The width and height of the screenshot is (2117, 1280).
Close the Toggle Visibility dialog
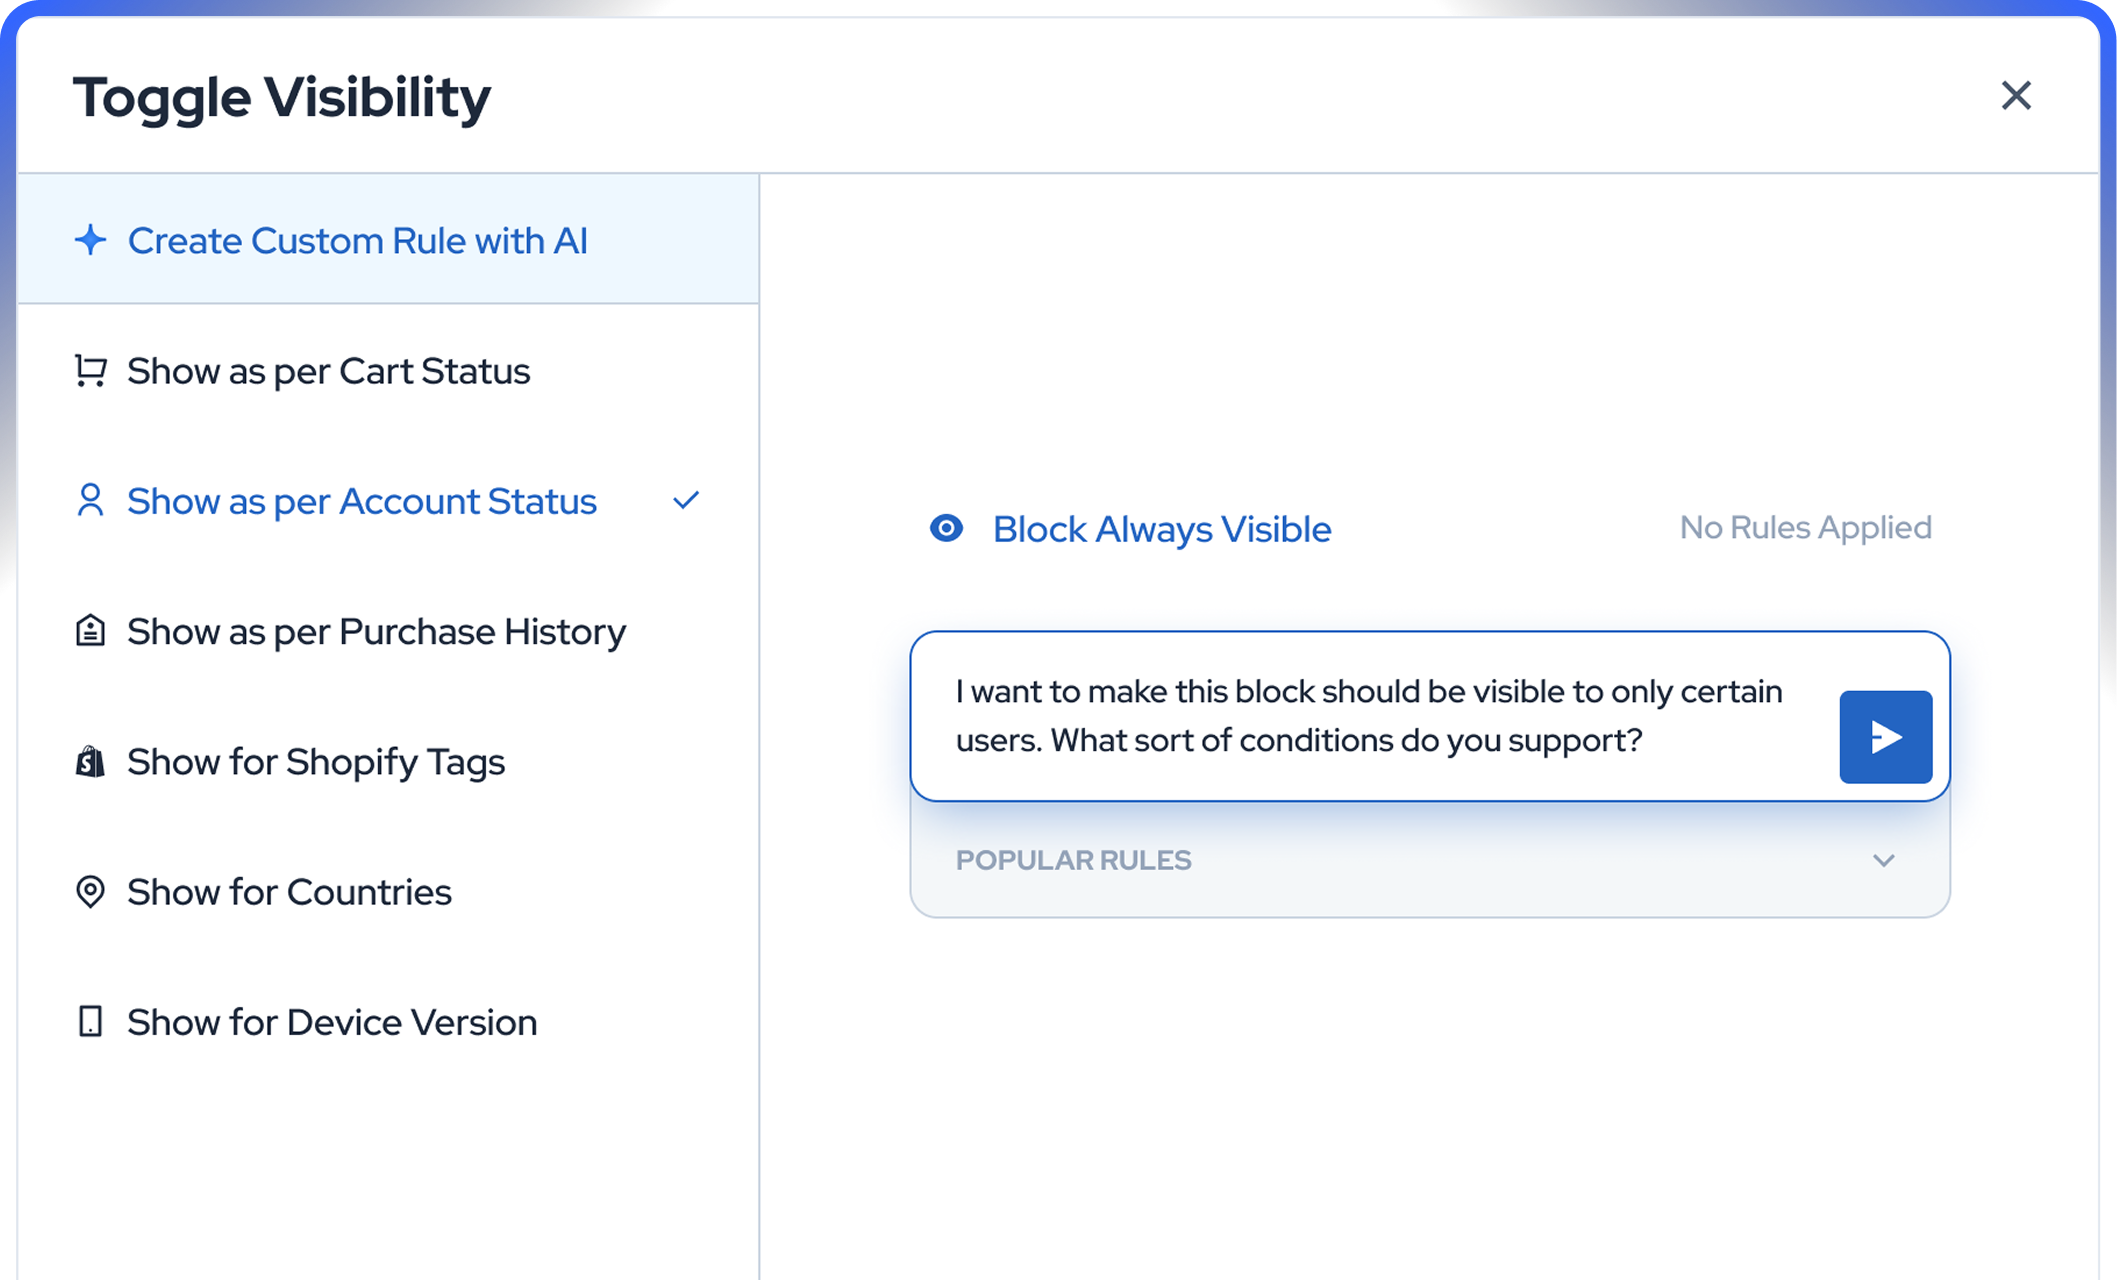2016,96
